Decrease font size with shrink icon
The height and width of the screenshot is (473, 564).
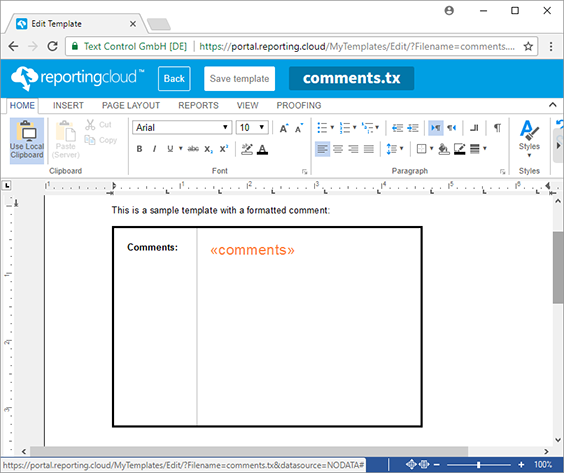(x=299, y=128)
